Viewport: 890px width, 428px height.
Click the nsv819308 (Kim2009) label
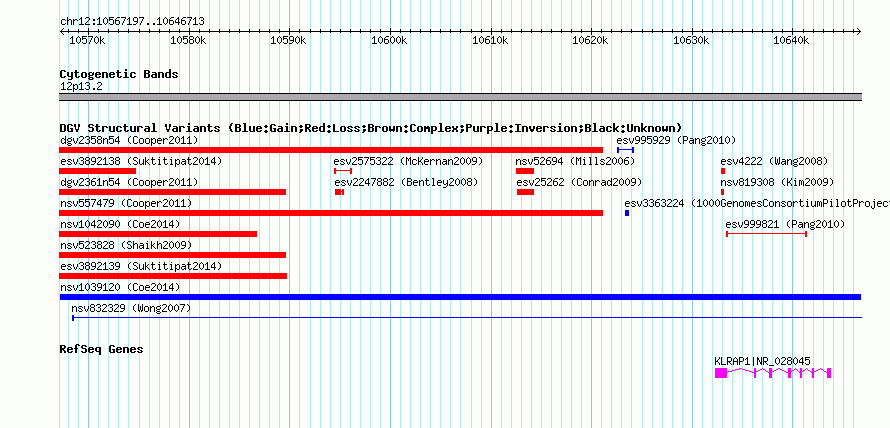click(777, 182)
